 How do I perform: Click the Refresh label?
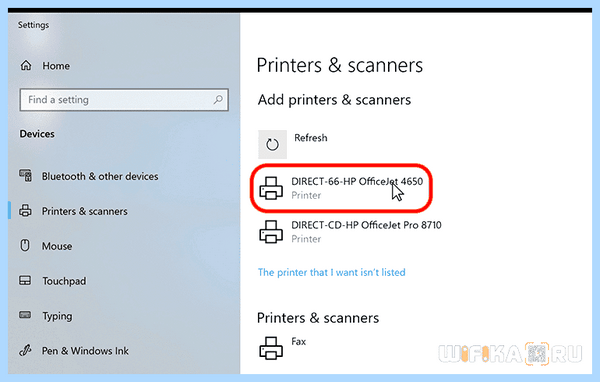click(x=311, y=138)
